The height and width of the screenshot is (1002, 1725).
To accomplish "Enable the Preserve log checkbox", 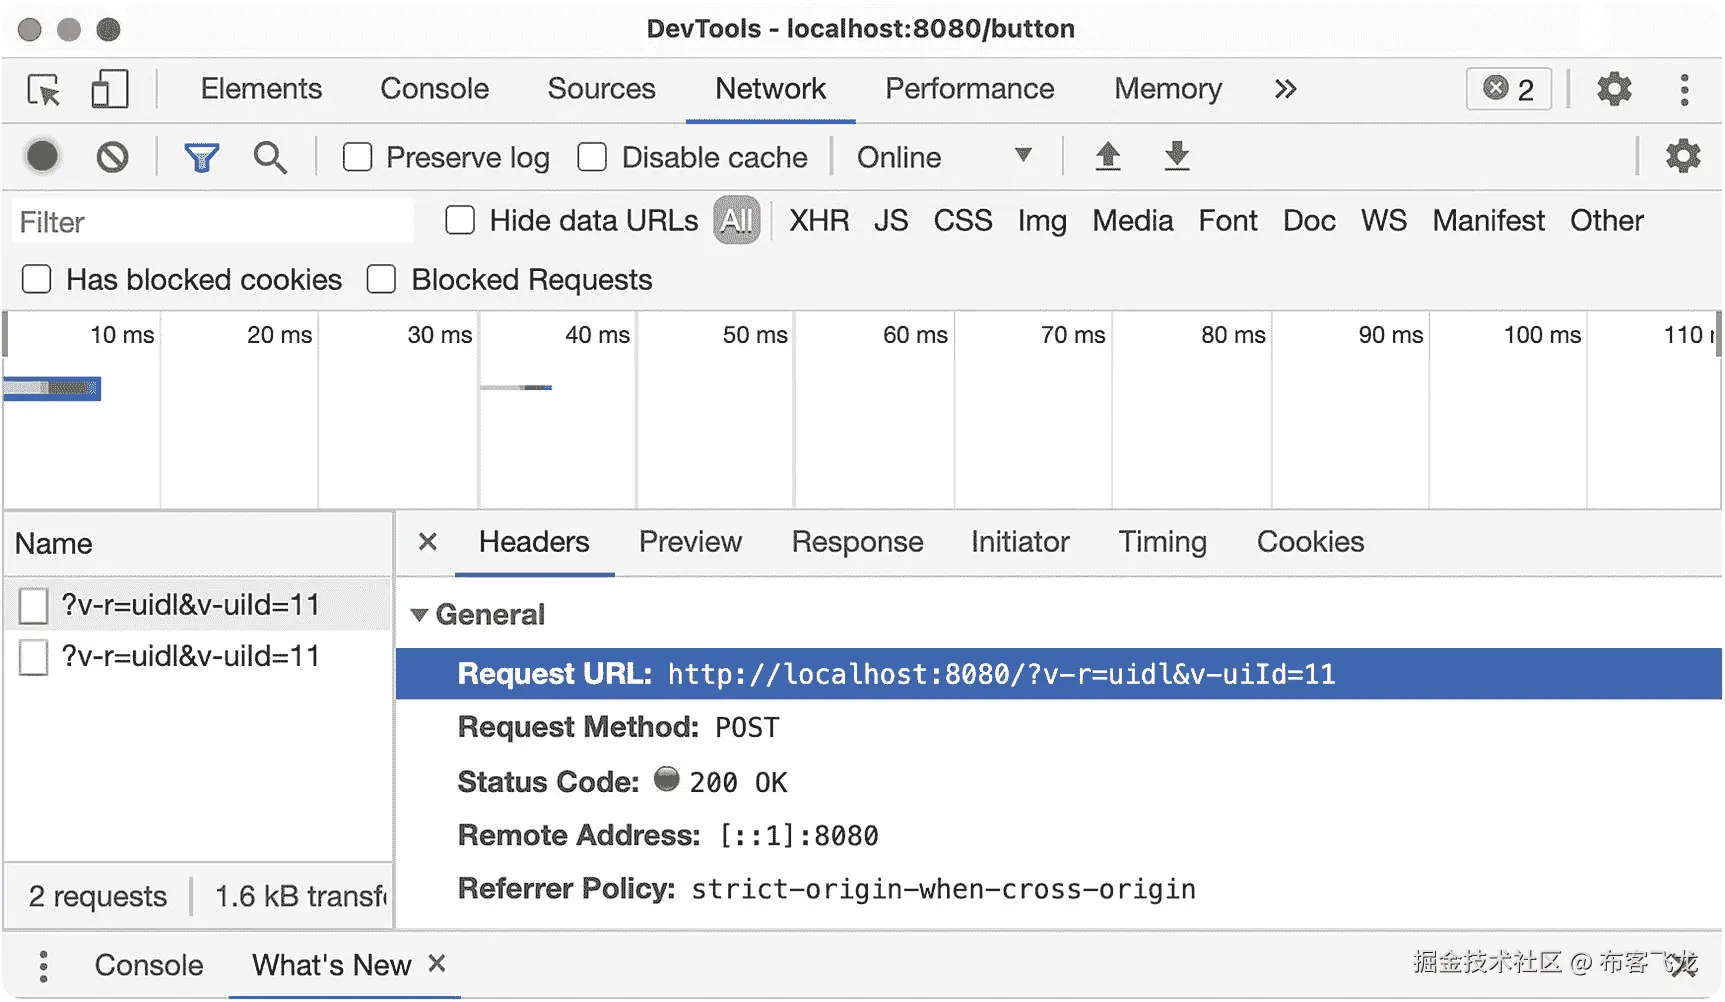I will [357, 157].
